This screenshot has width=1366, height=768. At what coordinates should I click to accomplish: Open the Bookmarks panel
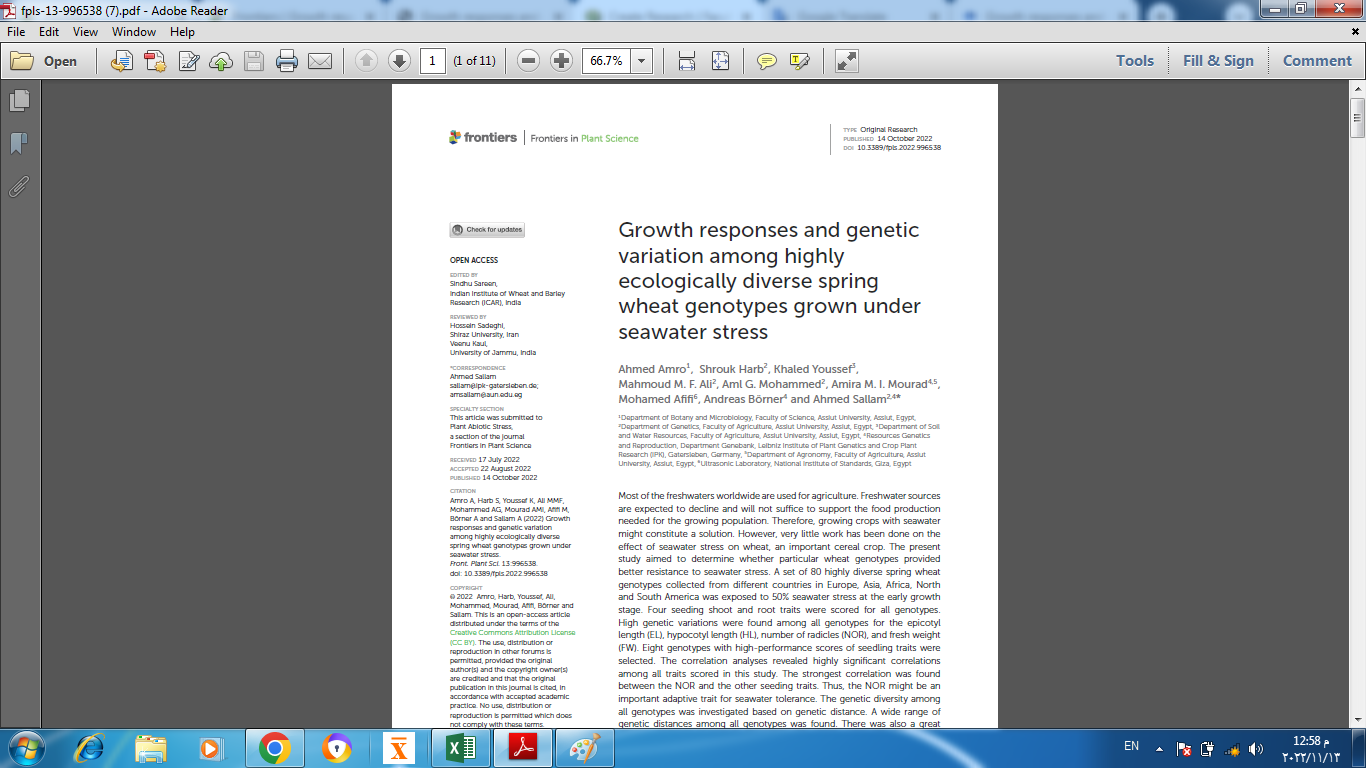[18, 142]
